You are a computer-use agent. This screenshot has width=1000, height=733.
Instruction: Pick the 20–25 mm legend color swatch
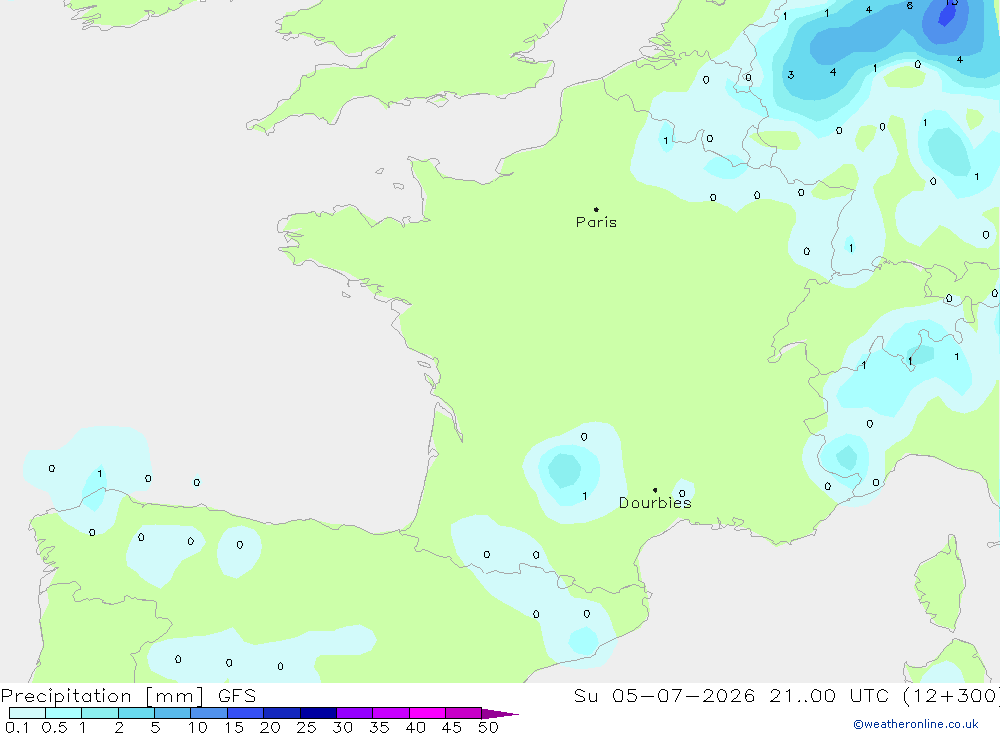tap(282, 713)
